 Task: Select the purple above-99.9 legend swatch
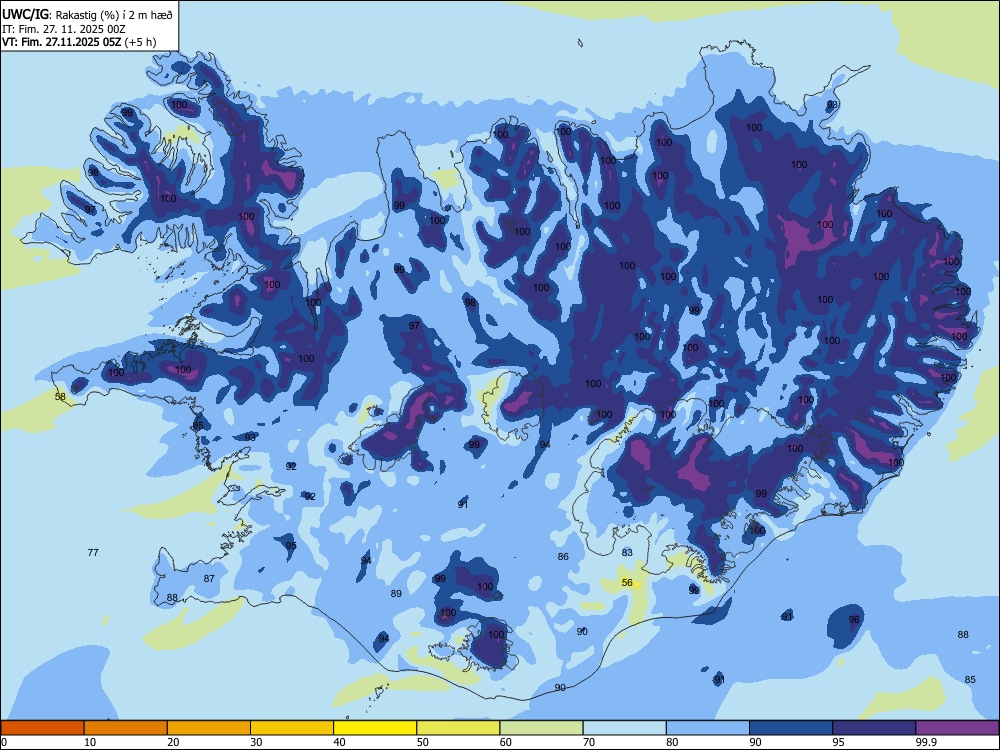tap(957, 728)
